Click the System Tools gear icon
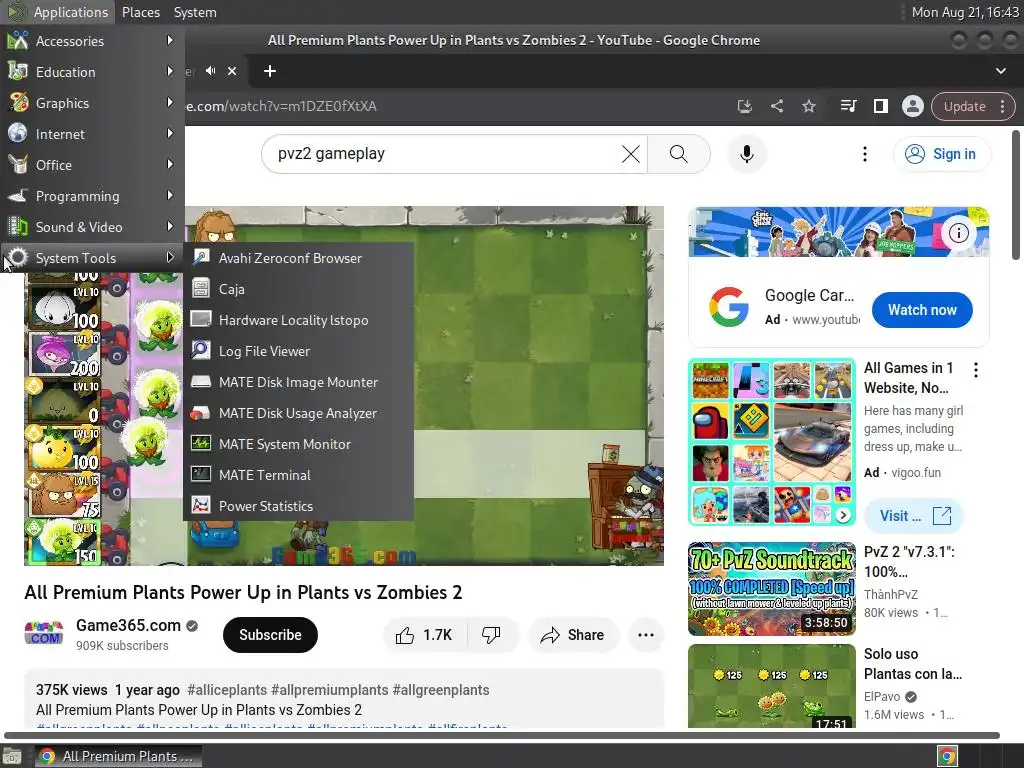This screenshot has height=768, width=1024. pos(18,257)
